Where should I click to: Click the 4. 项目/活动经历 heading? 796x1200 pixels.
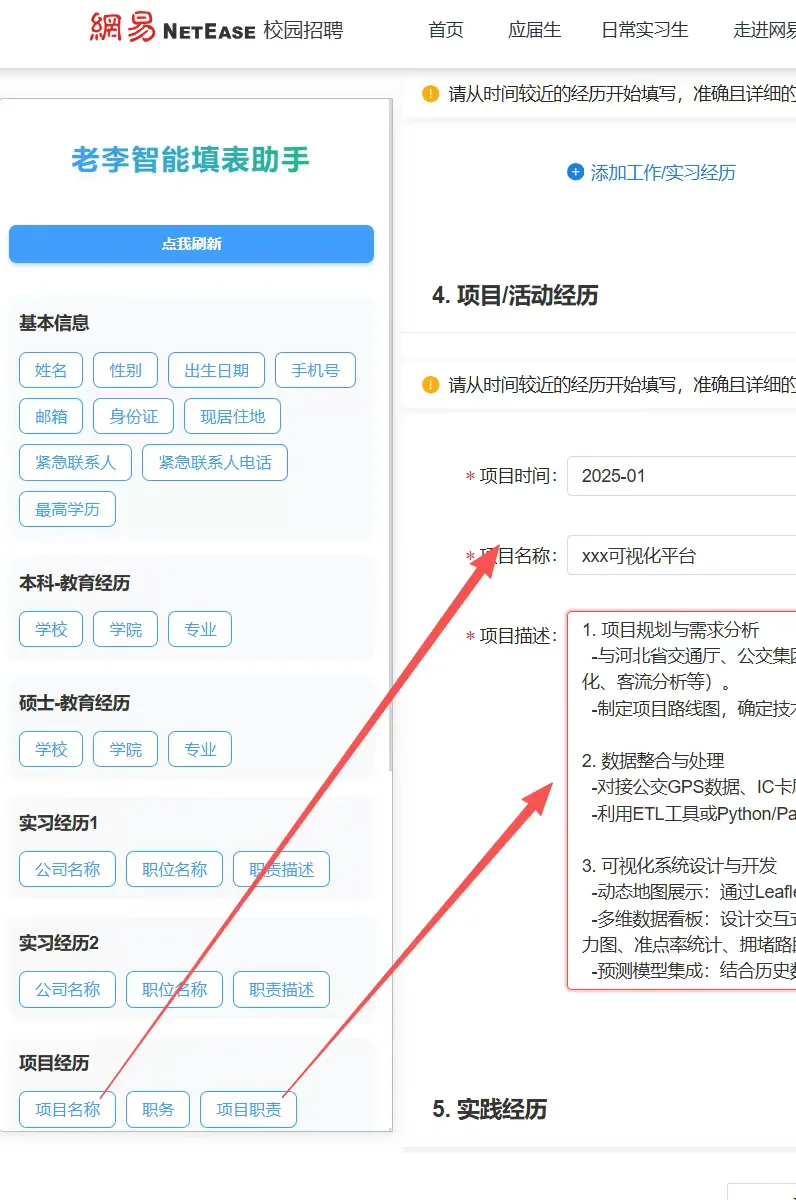click(x=515, y=295)
